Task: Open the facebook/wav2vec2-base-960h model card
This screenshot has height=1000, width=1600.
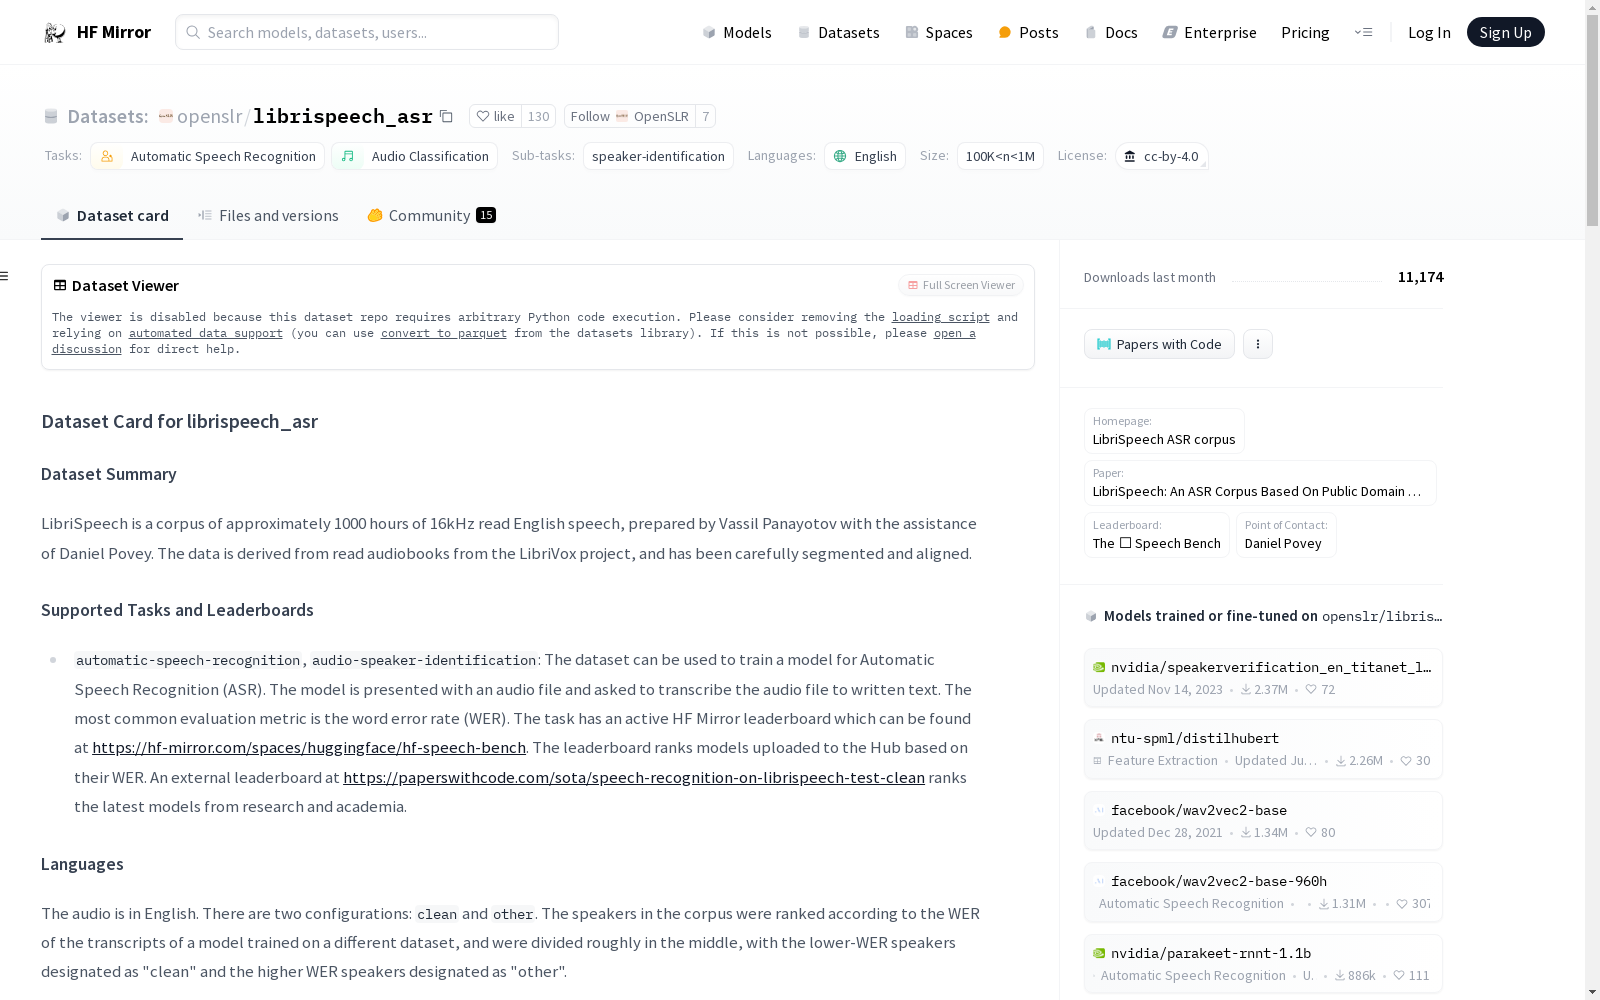Action: click(x=1263, y=892)
